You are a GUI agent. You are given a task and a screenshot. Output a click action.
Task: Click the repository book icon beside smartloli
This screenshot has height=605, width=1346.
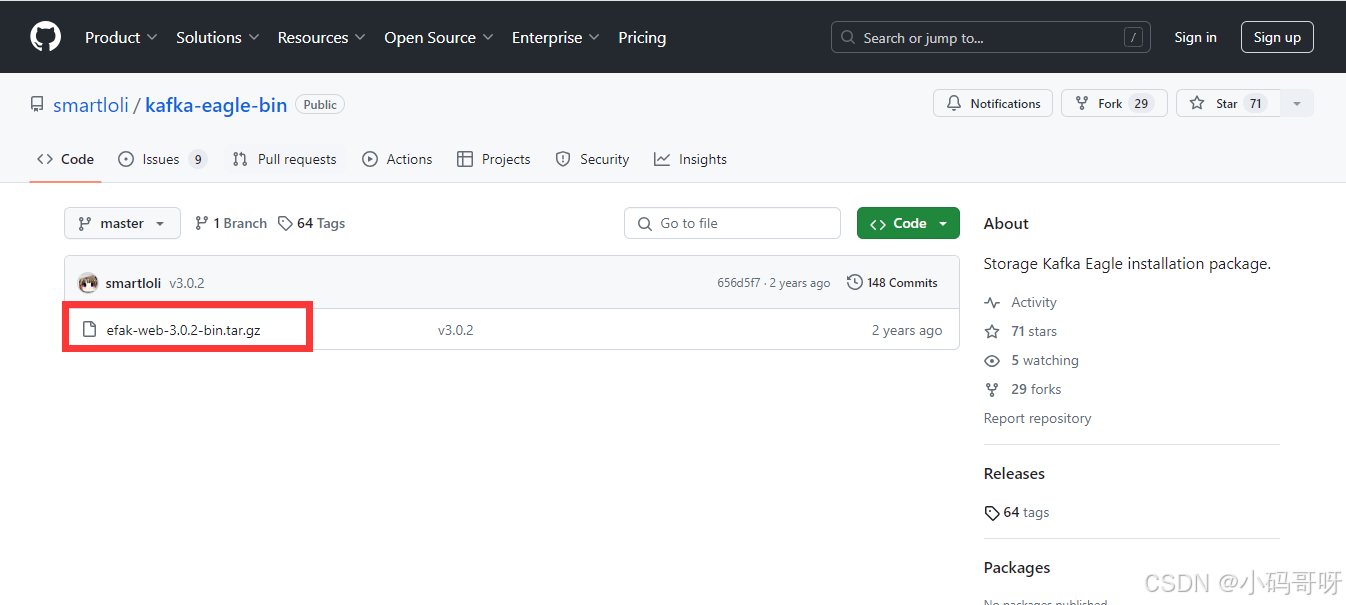tap(37, 104)
